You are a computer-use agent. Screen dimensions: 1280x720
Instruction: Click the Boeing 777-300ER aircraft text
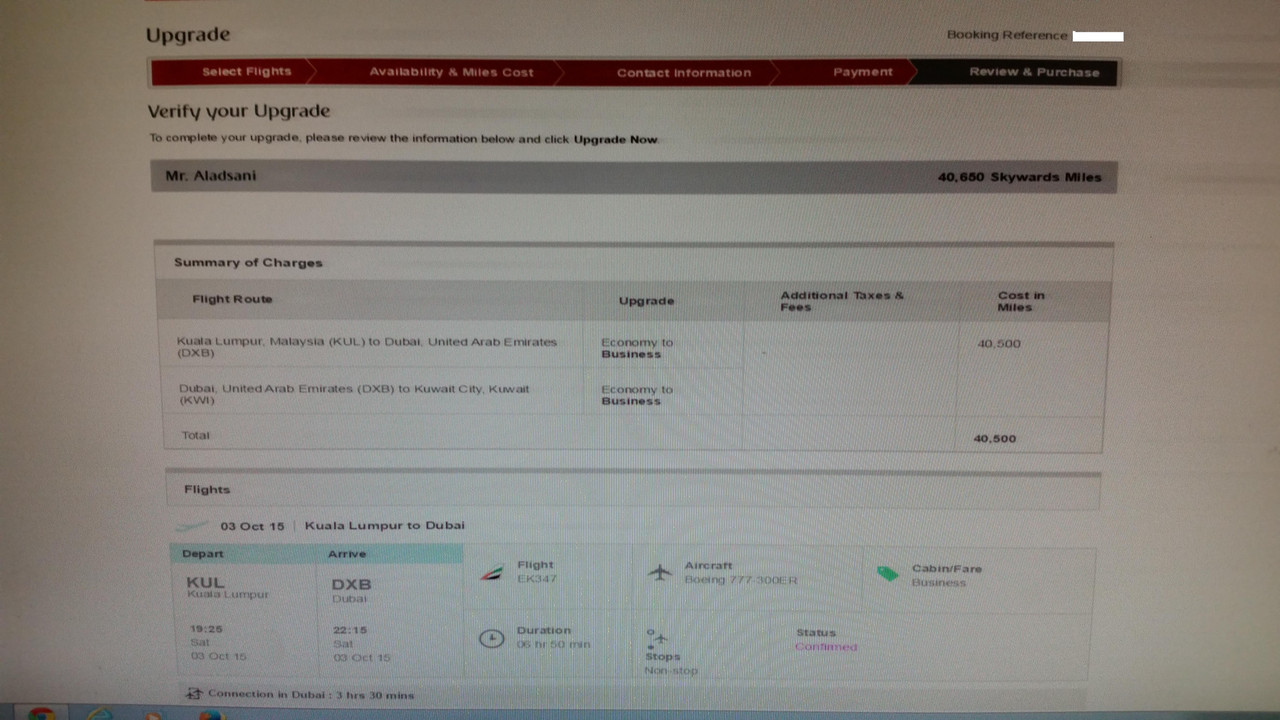(740, 580)
